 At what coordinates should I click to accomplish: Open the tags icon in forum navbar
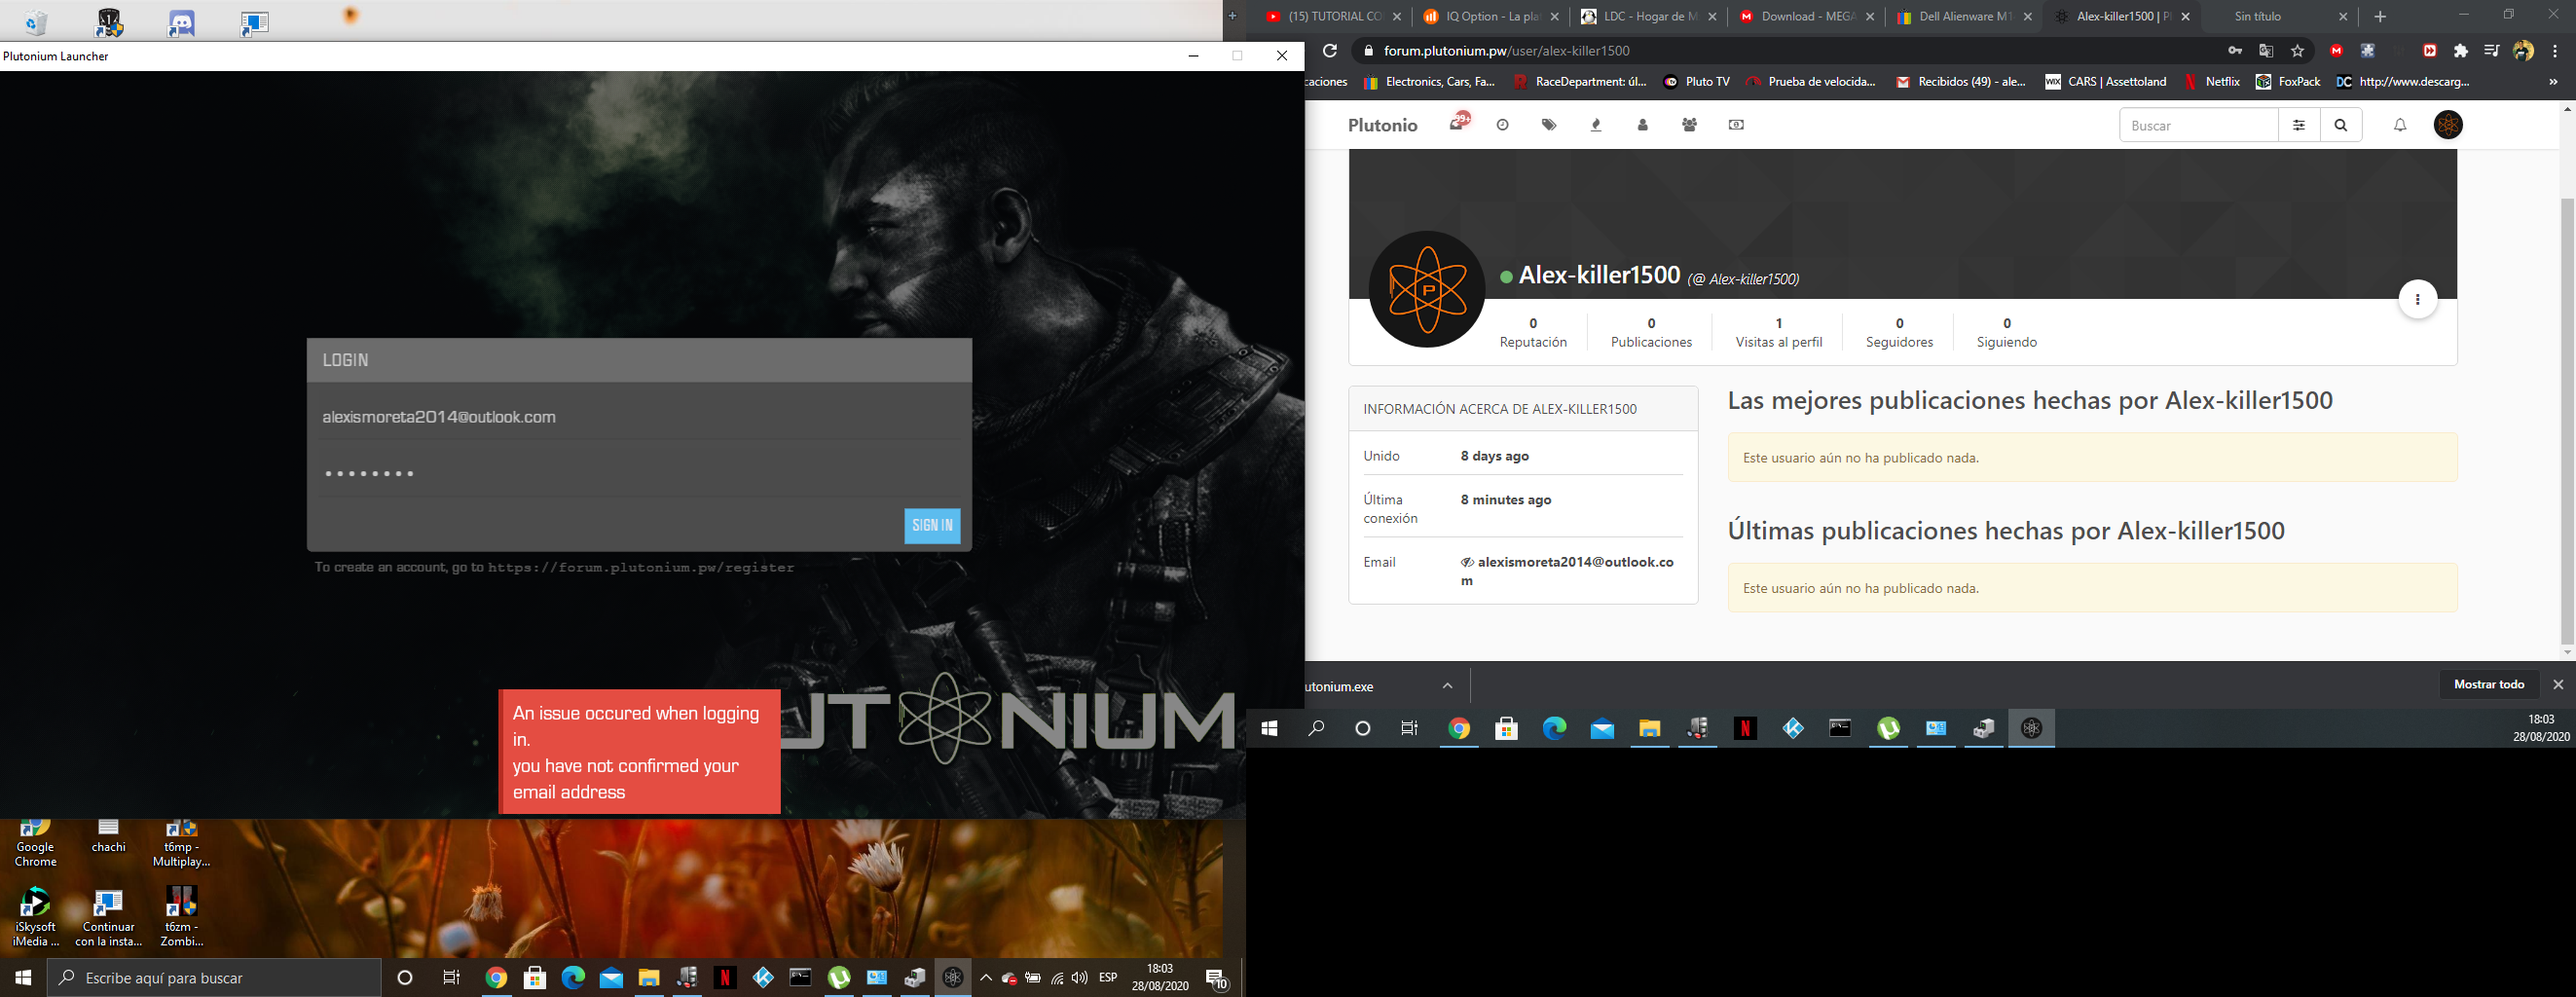1549,125
